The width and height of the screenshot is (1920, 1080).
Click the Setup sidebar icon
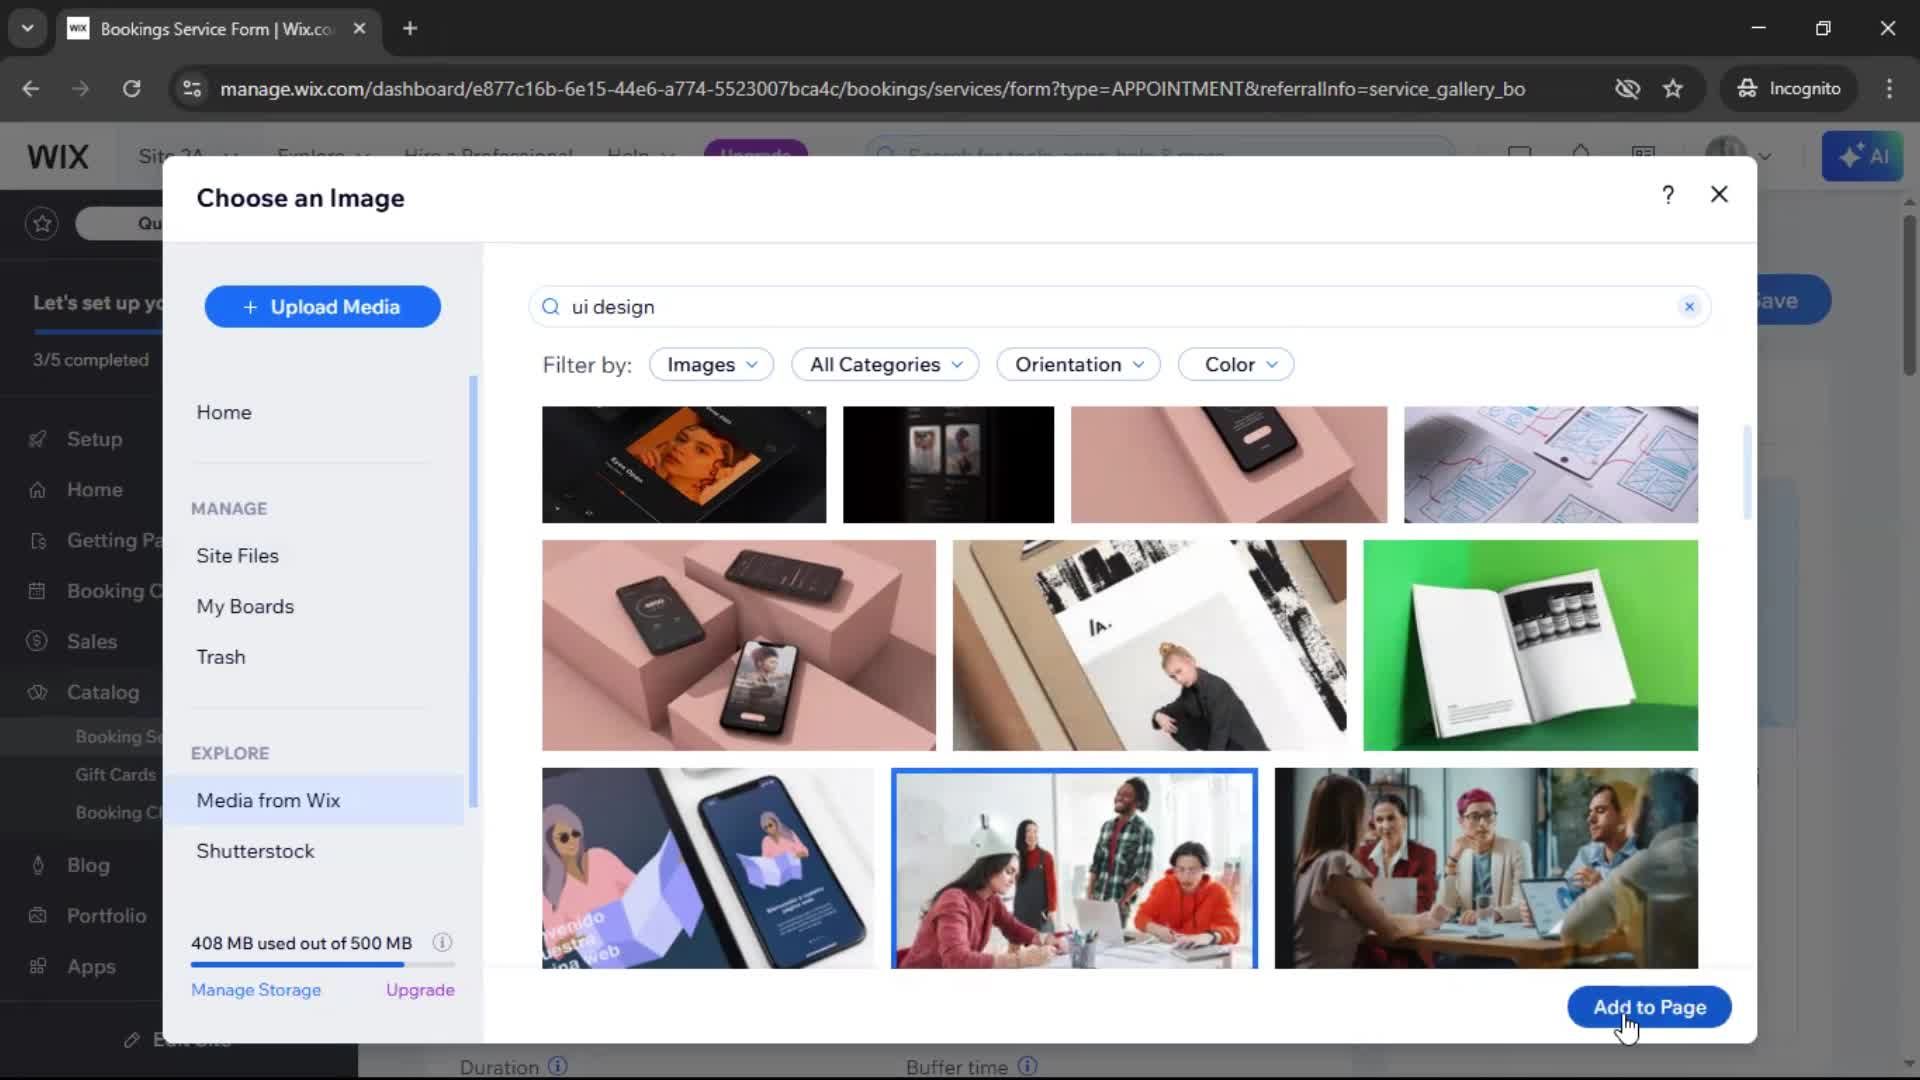pos(38,439)
